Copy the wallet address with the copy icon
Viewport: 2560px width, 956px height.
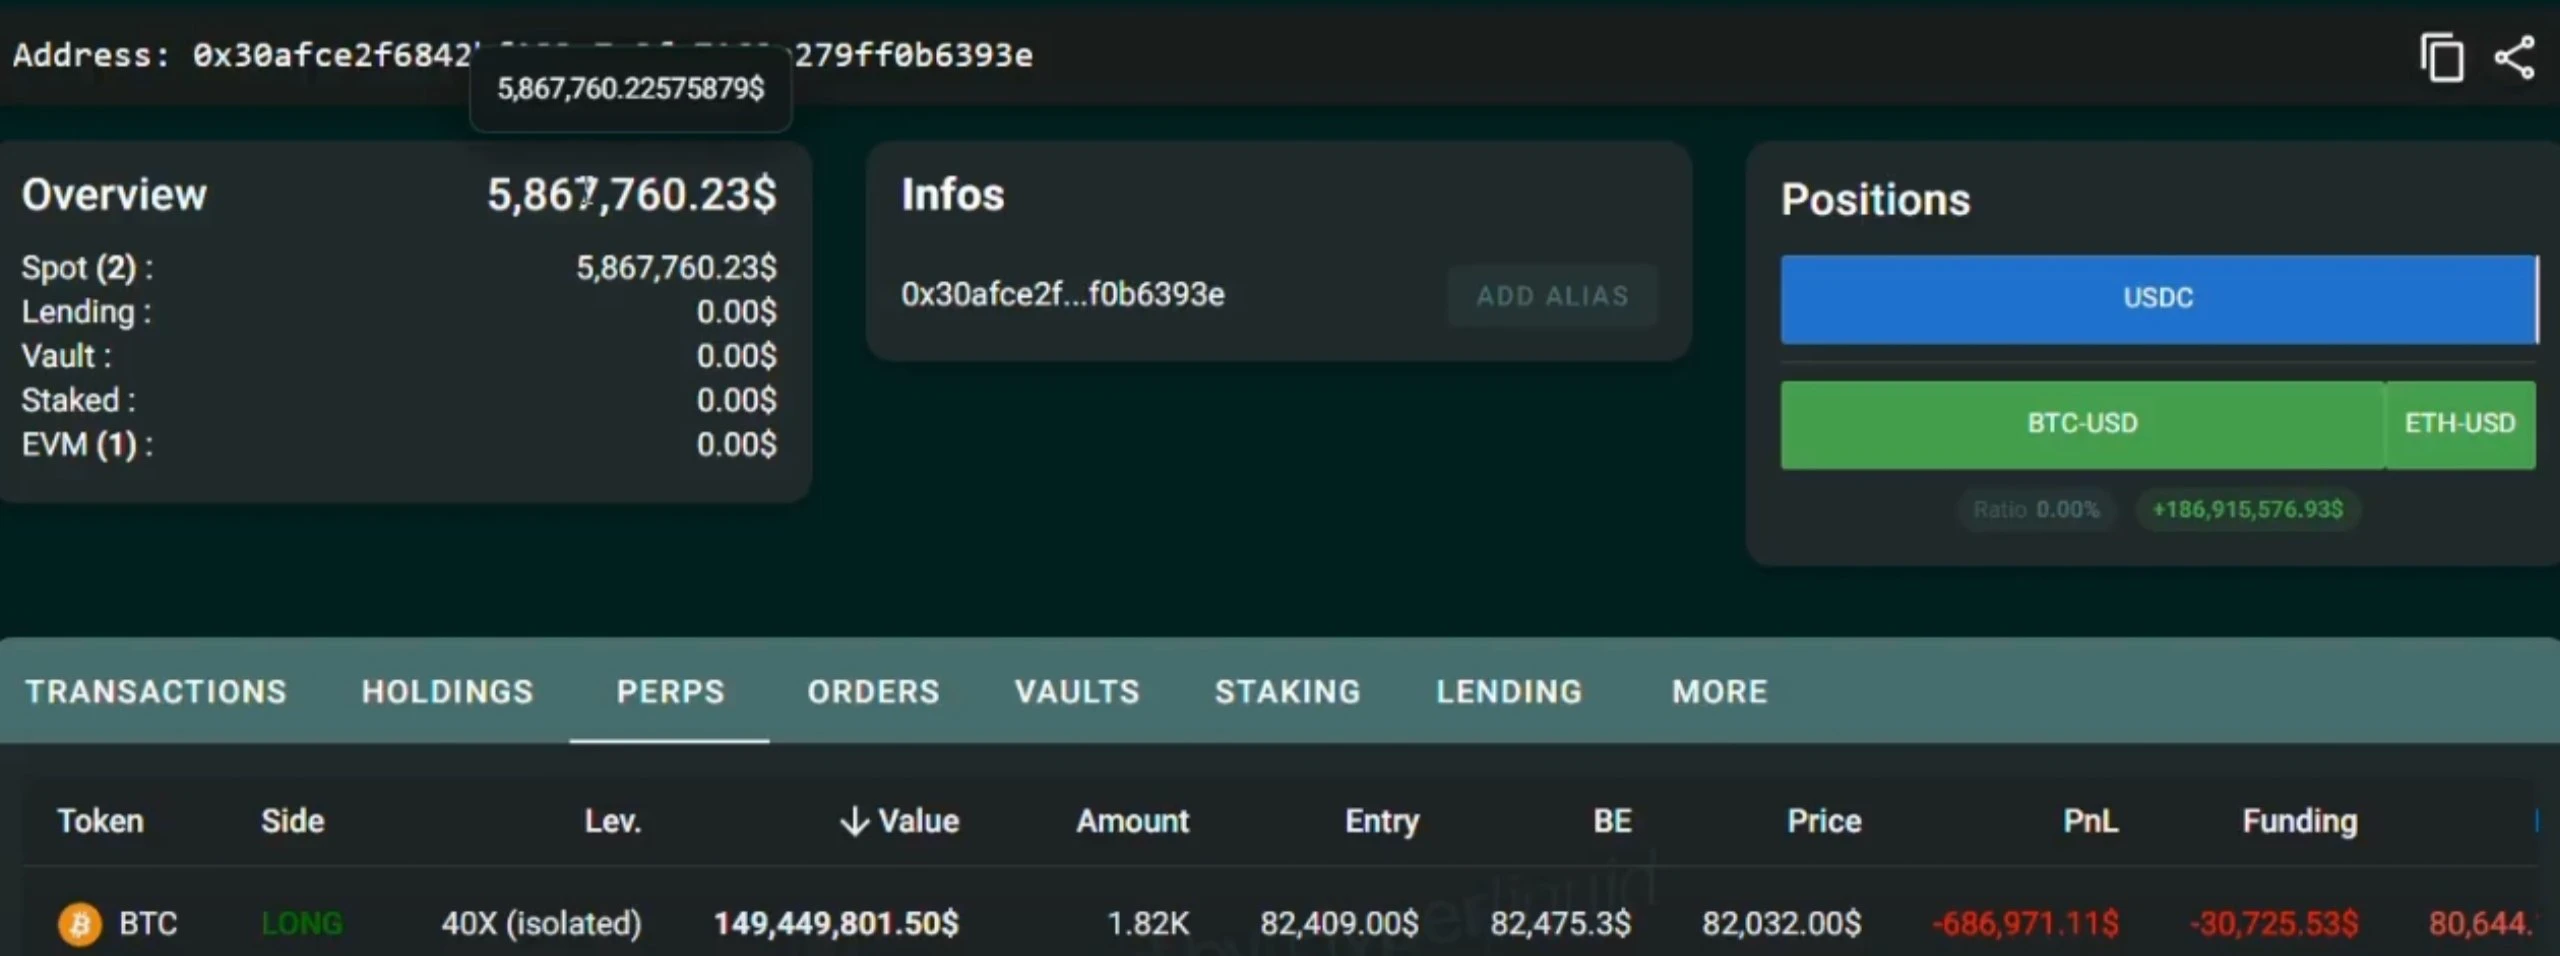[x=2441, y=57]
